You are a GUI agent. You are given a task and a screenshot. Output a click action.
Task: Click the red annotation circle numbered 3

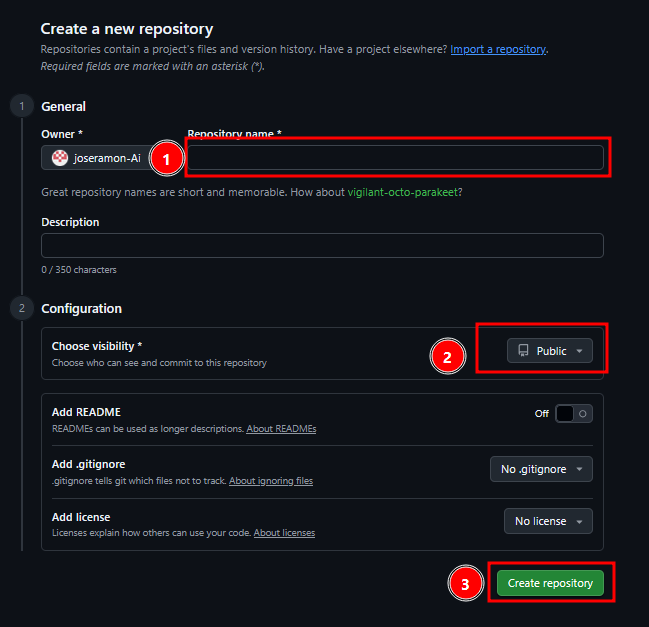[465, 584]
